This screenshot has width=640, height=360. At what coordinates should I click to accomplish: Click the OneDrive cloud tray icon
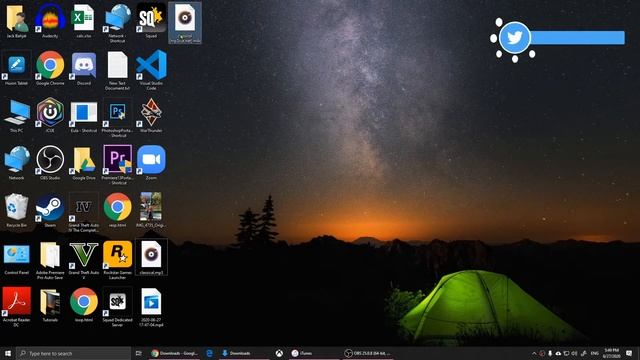[558, 353]
